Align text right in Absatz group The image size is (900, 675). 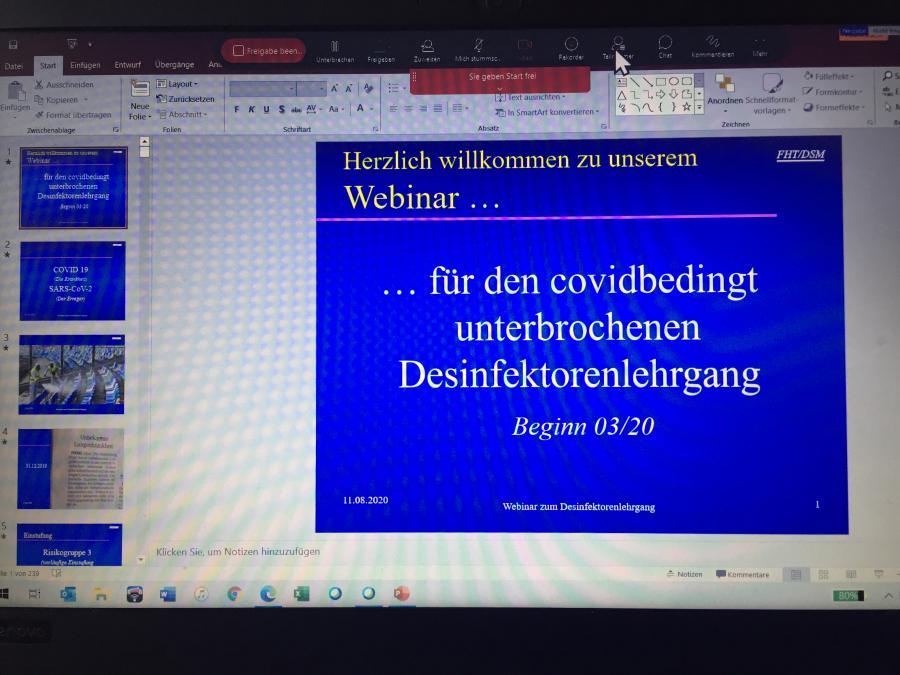click(423, 108)
